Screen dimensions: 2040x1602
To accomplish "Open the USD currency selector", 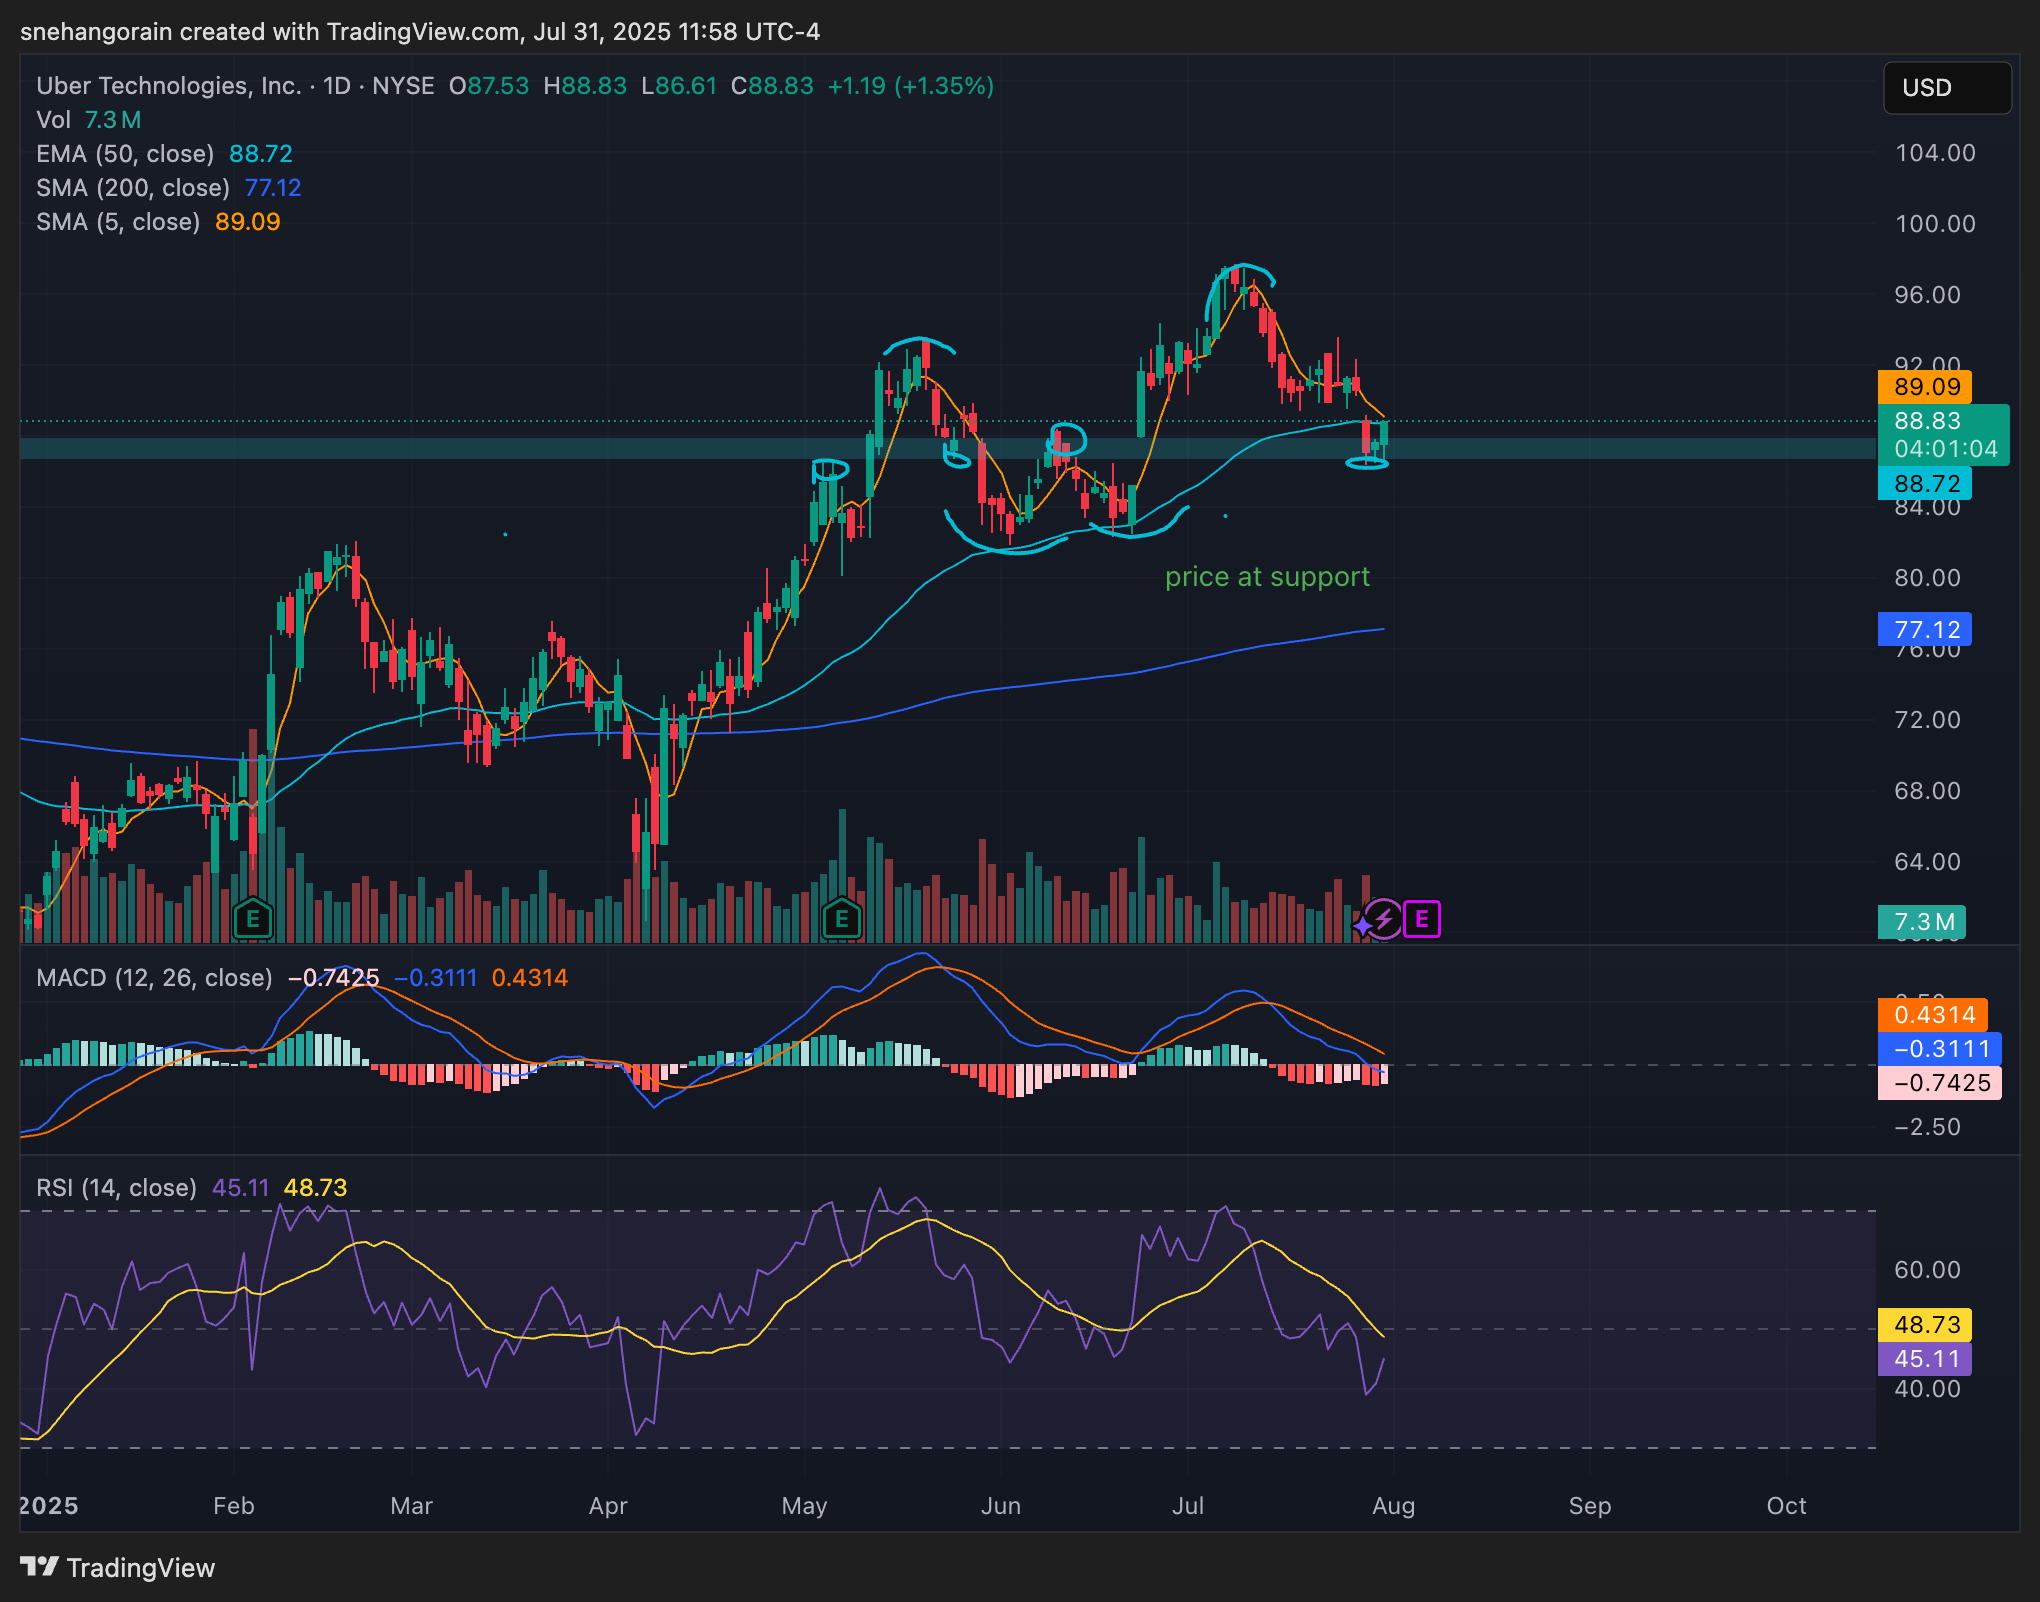I will click(1947, 88).
